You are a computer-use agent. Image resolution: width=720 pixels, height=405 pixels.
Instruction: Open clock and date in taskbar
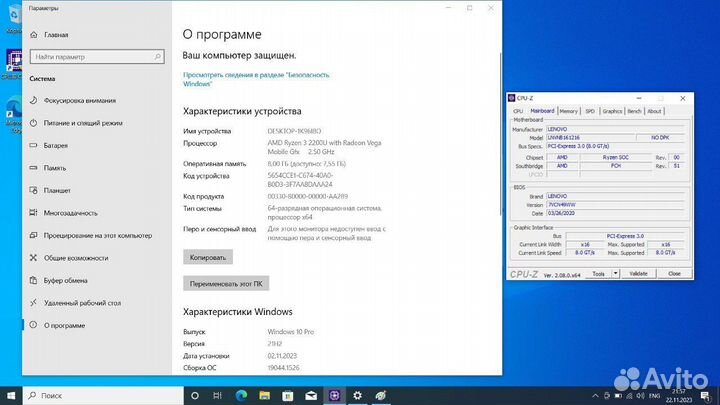(x=679, y=396)
